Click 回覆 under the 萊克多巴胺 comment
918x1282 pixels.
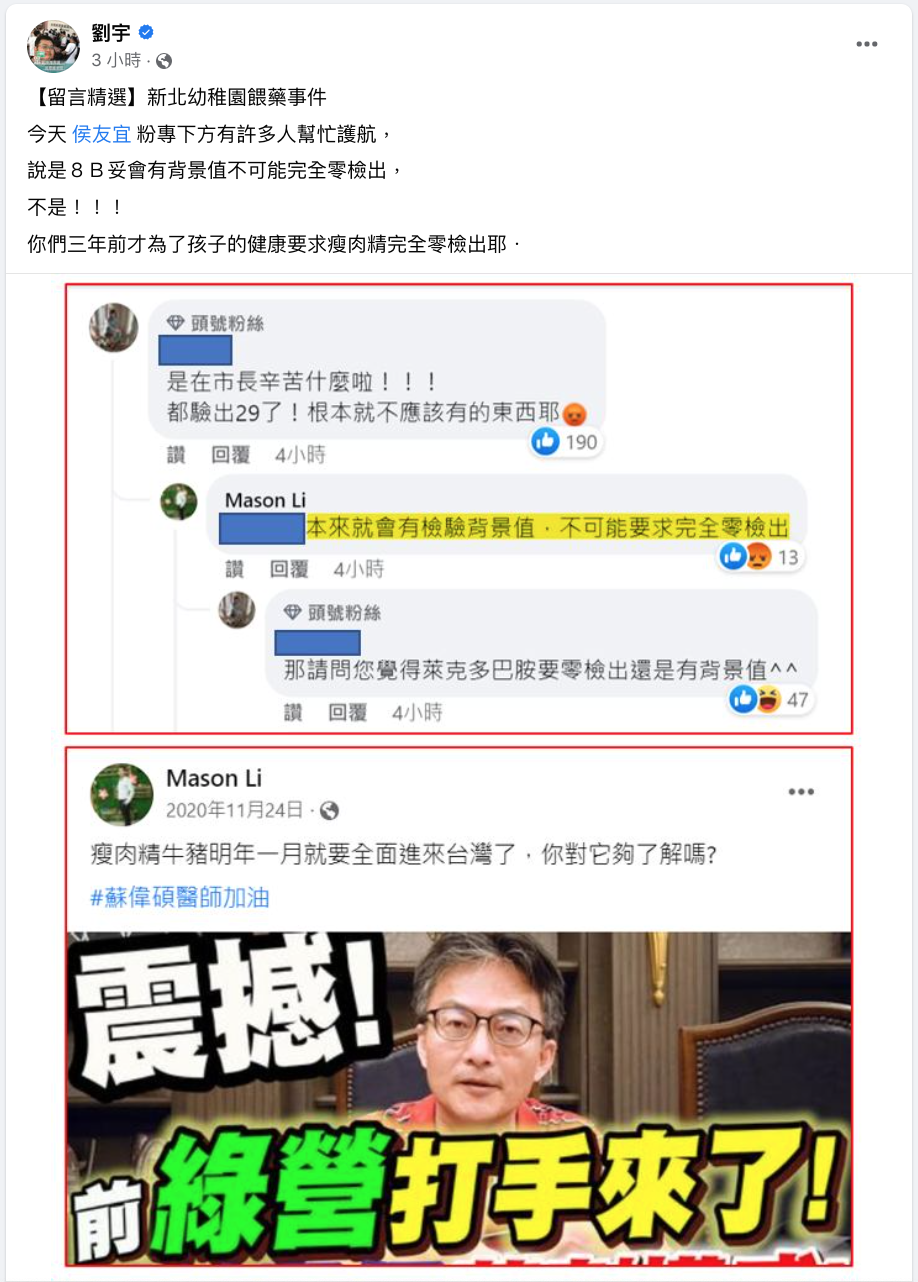click(348, 712)
